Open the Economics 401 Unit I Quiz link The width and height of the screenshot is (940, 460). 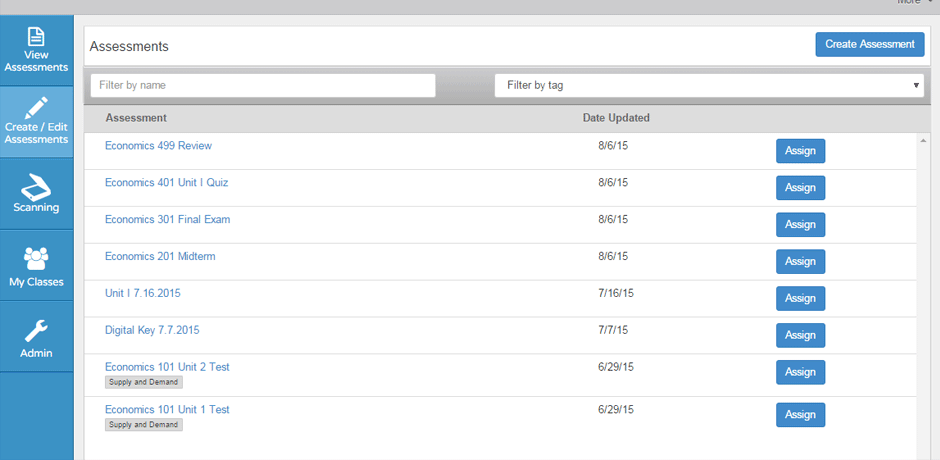[166, 182]
